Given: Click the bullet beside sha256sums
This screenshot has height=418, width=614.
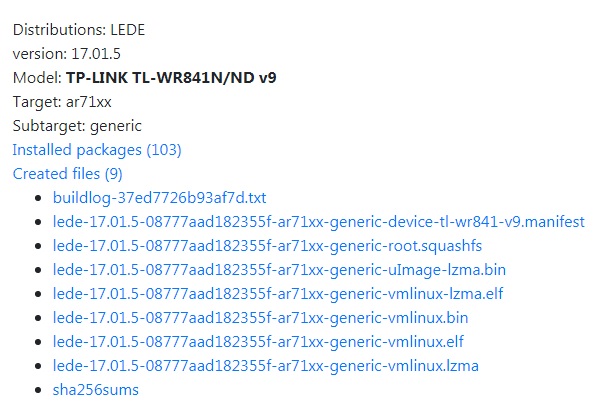Looking at the screenshot, I should click(38, 390).
